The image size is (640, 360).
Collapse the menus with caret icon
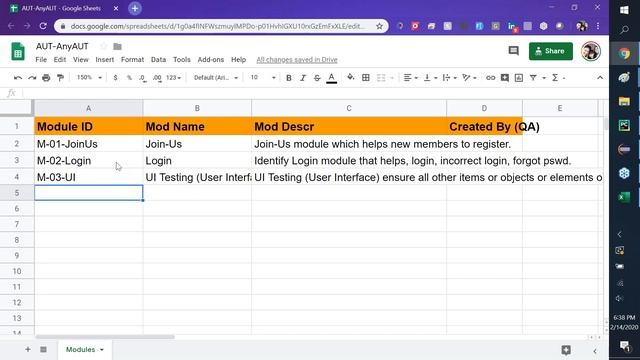tap(600, 78)
